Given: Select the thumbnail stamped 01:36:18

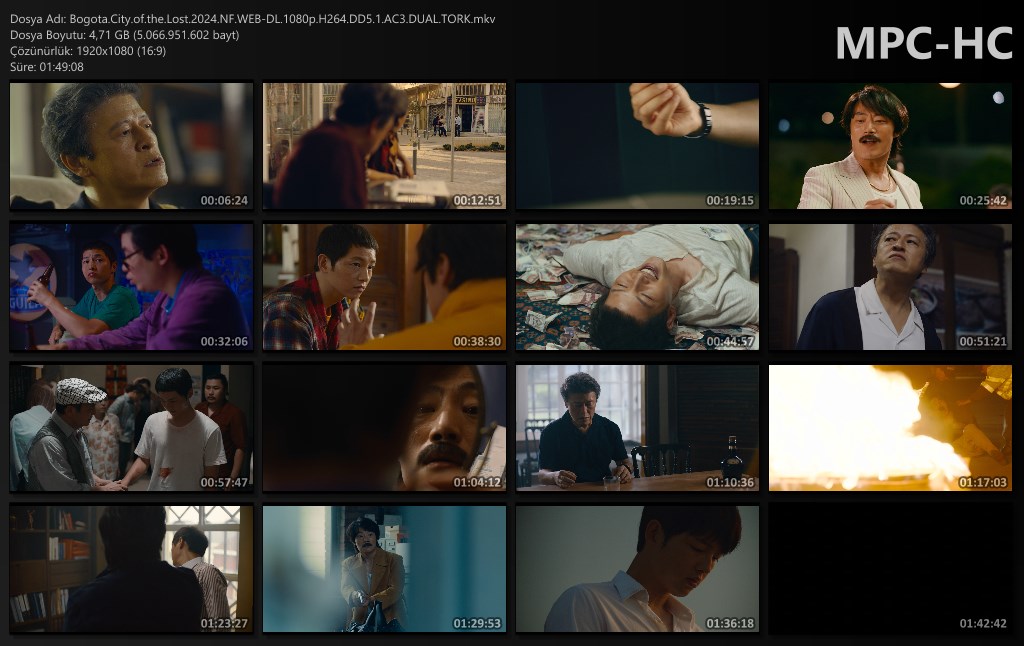Looking at the screenshot, I should [637, 569].
